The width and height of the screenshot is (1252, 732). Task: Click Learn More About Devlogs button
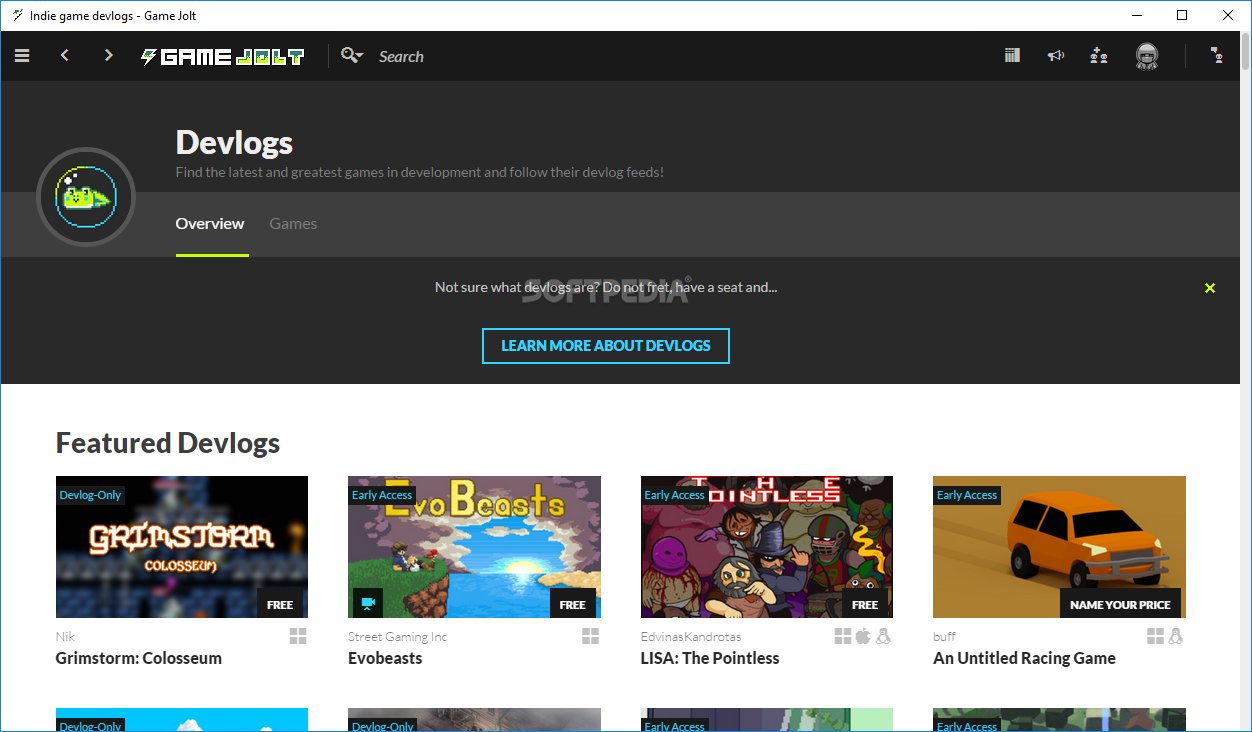click(606, 346)
